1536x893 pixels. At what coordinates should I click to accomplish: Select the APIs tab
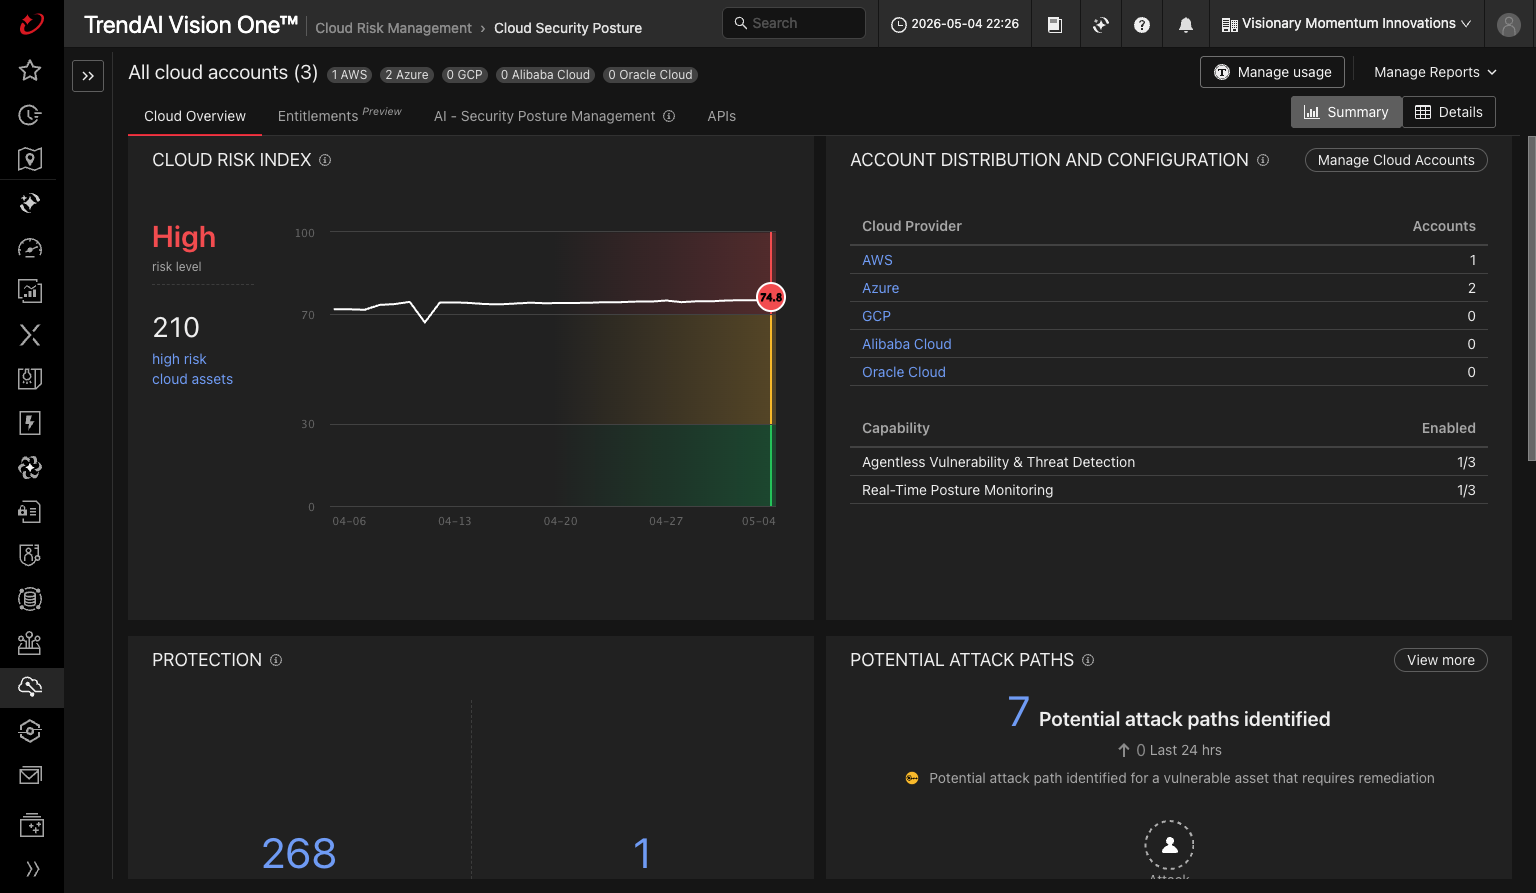click(x=721, y=116)
